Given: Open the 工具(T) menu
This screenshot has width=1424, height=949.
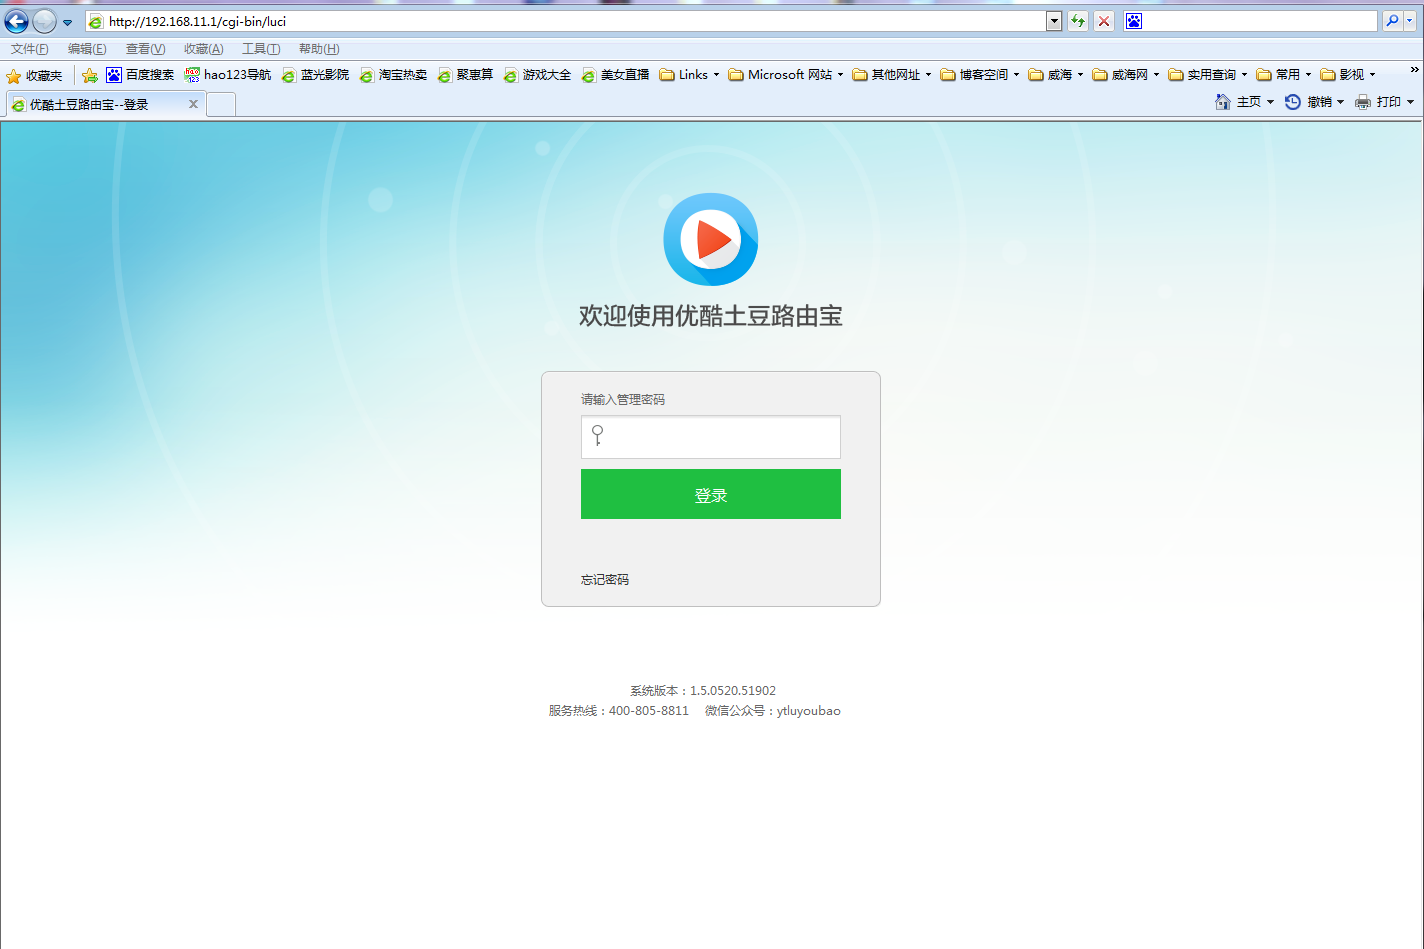Looking at the screenshot, I should point(261,49).
